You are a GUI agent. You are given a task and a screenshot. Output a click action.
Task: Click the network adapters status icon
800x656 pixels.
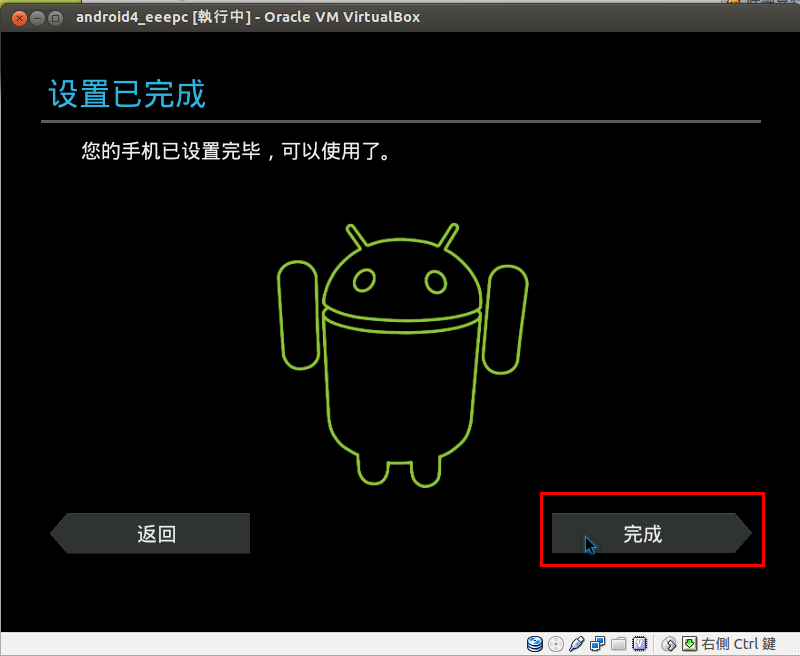pos(597,644)
